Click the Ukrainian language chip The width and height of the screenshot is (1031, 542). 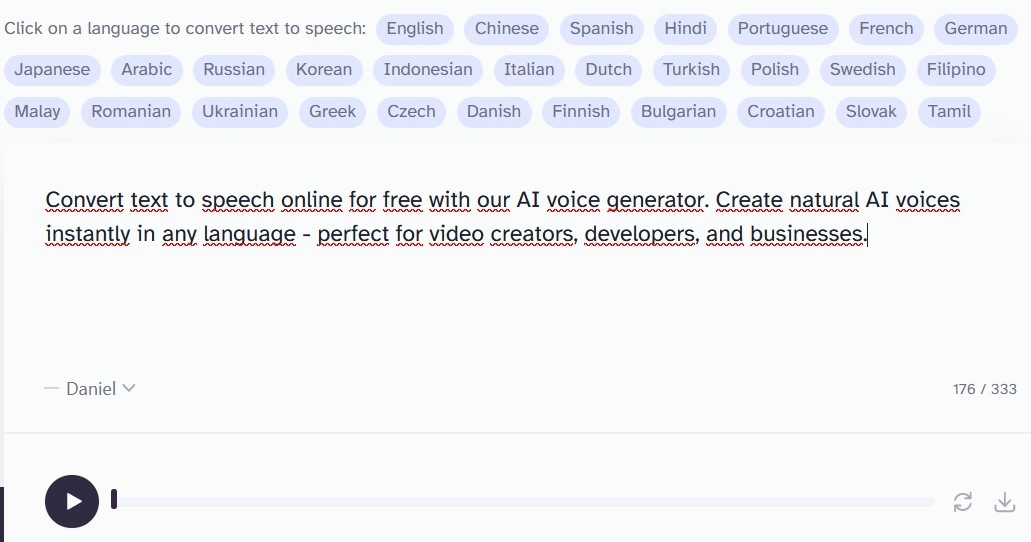pyautogui.click(x=240, y=112)
